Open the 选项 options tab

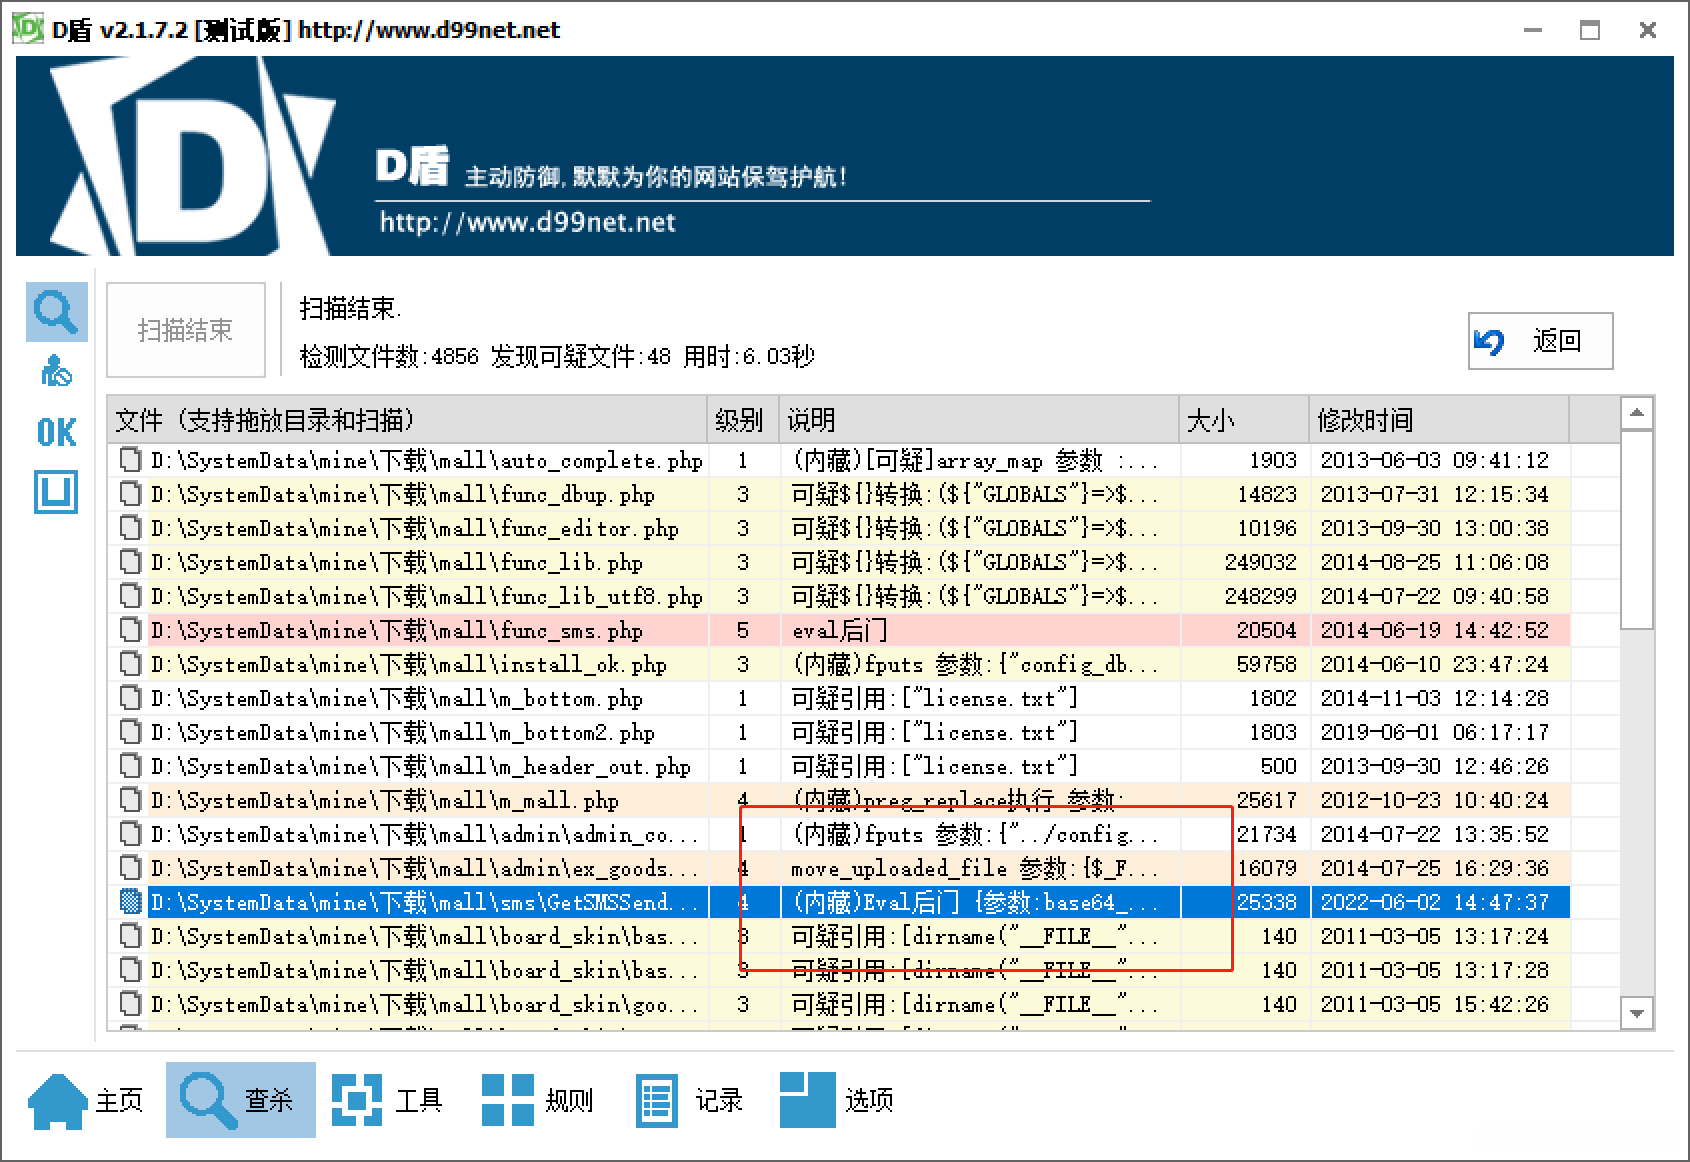click(x=836, y=1100)
